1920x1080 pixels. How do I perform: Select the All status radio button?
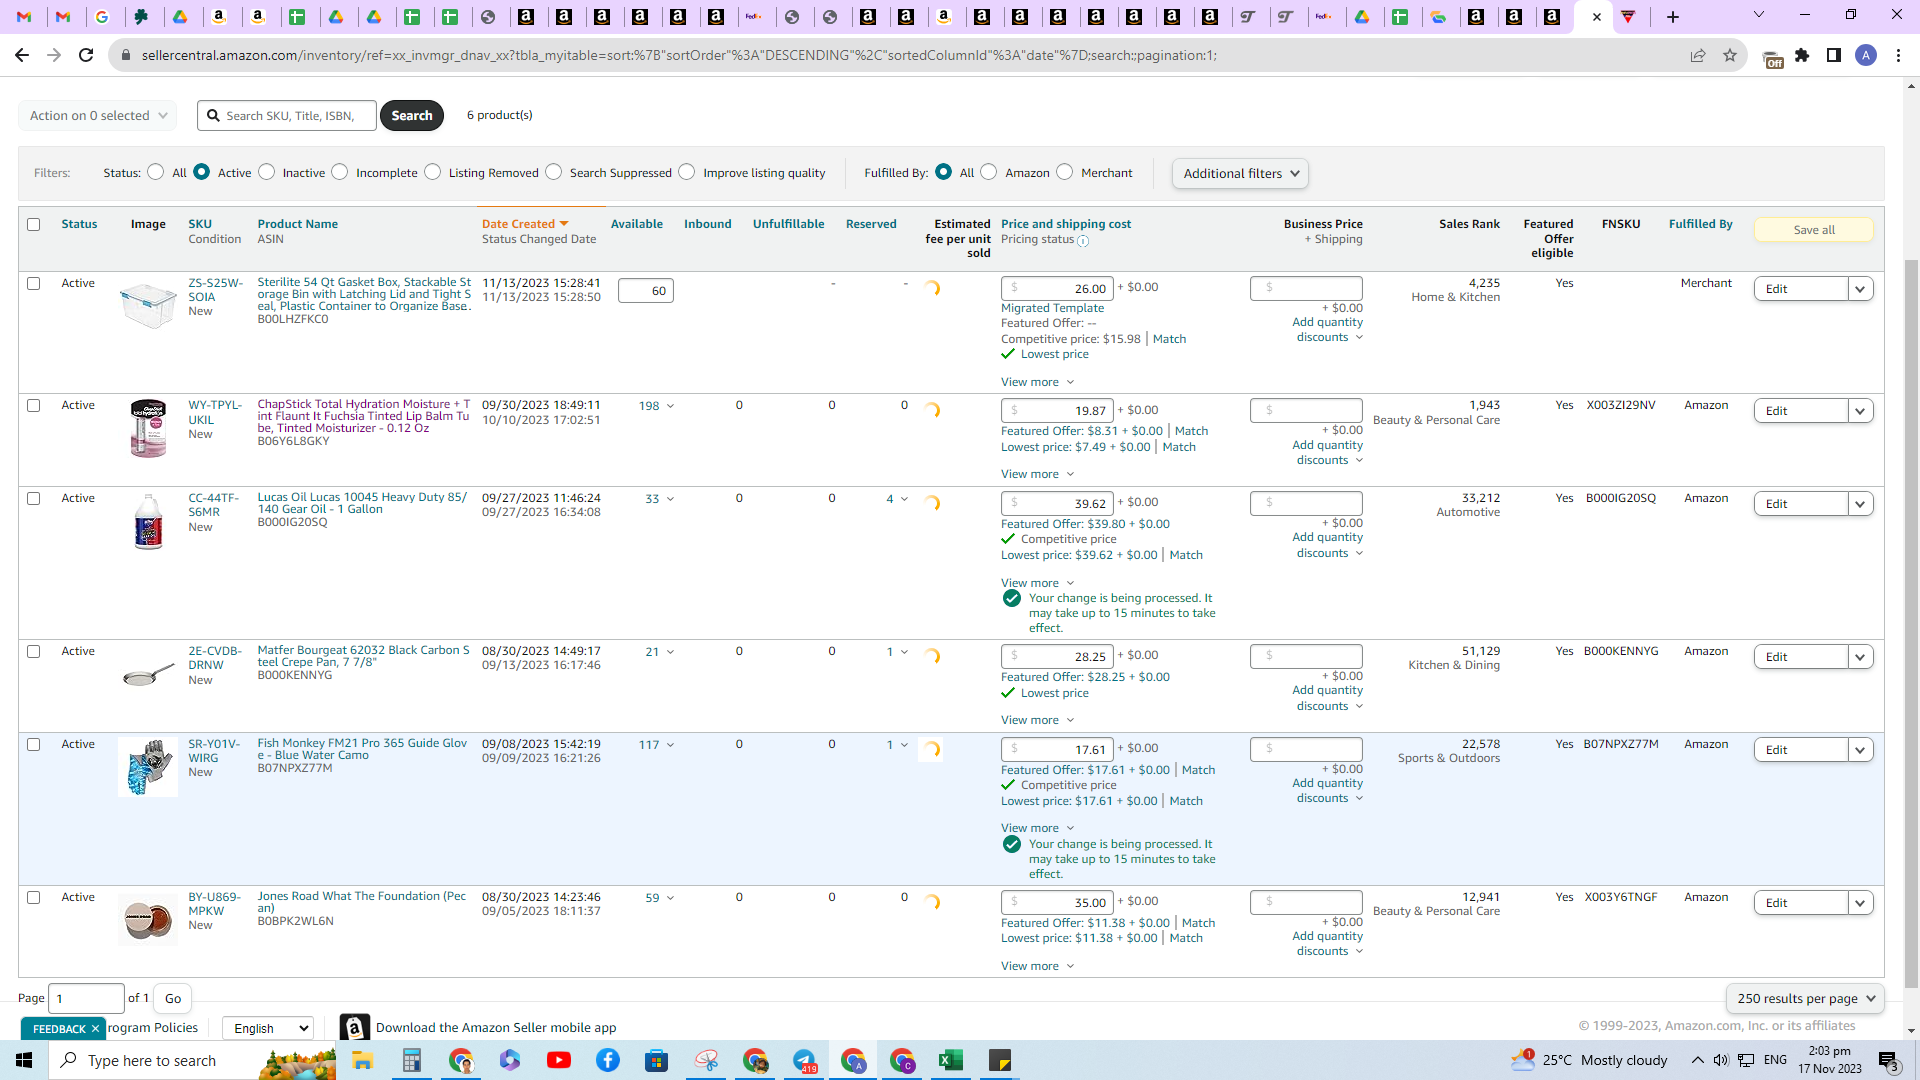click(155, 172)
